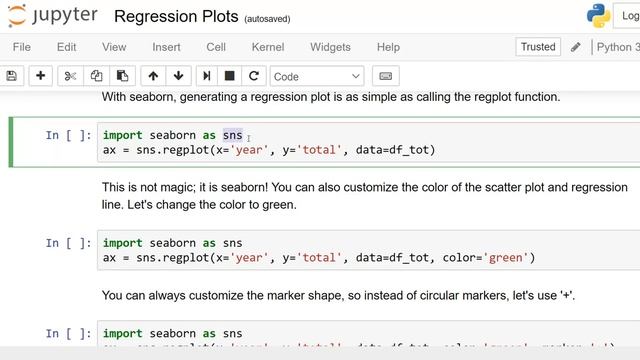Click the highlighted 'sns' word in first cell
Image resolution: width=640 pixels, height=360 pixels.
pyautogui.click(x=233, y=135)
